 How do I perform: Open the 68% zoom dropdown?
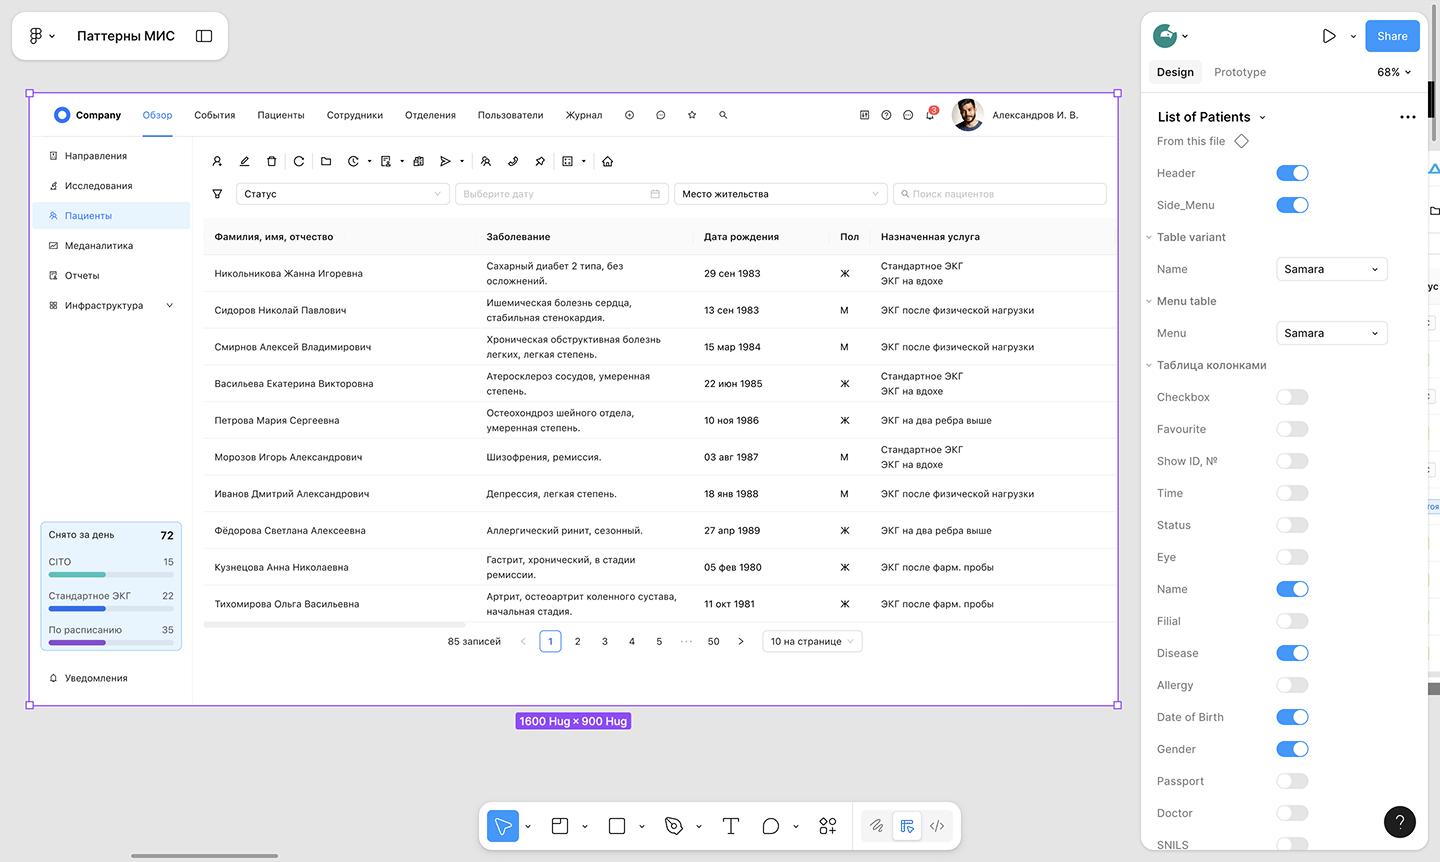[1394, 72]
